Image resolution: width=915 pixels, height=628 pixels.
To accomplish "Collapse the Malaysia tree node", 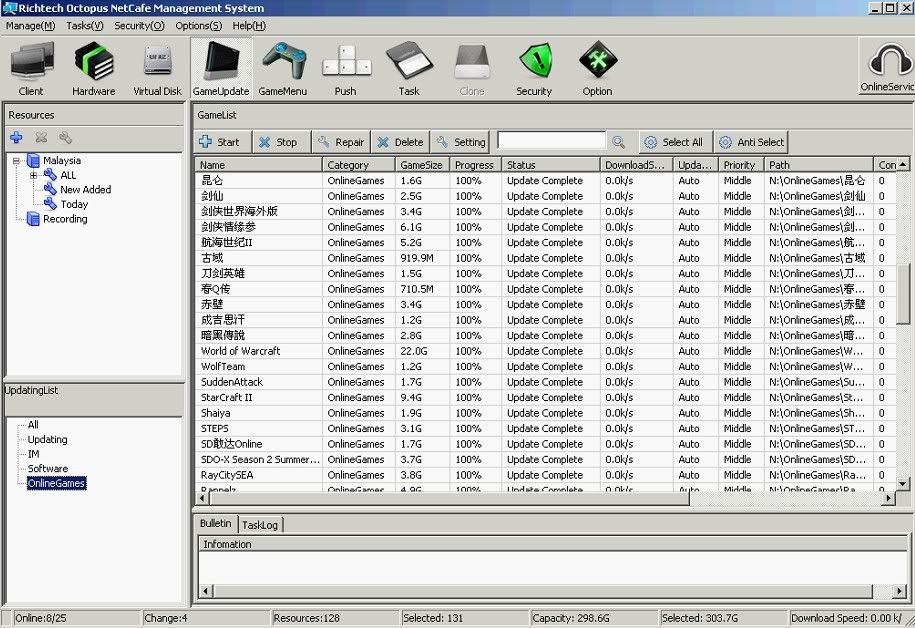I will click(17, 161).
